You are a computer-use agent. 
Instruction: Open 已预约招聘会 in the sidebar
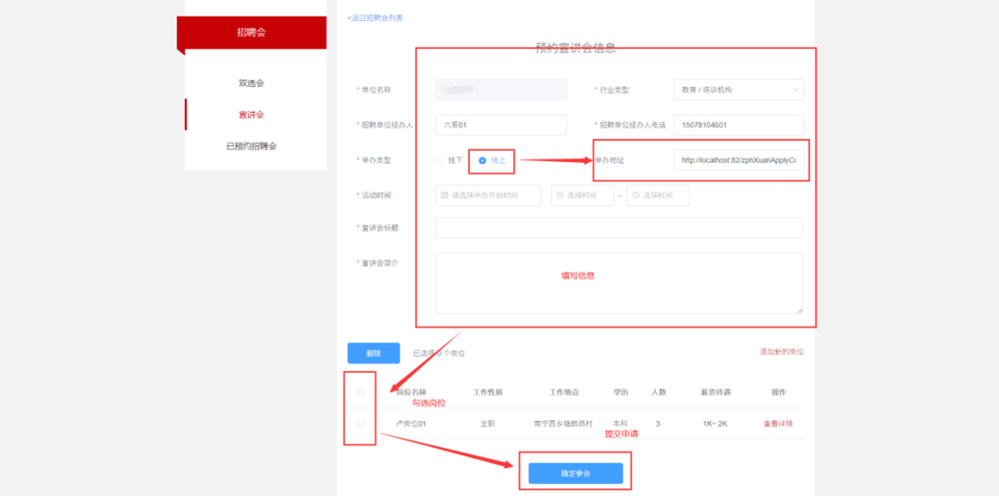(x=251, y=146)
